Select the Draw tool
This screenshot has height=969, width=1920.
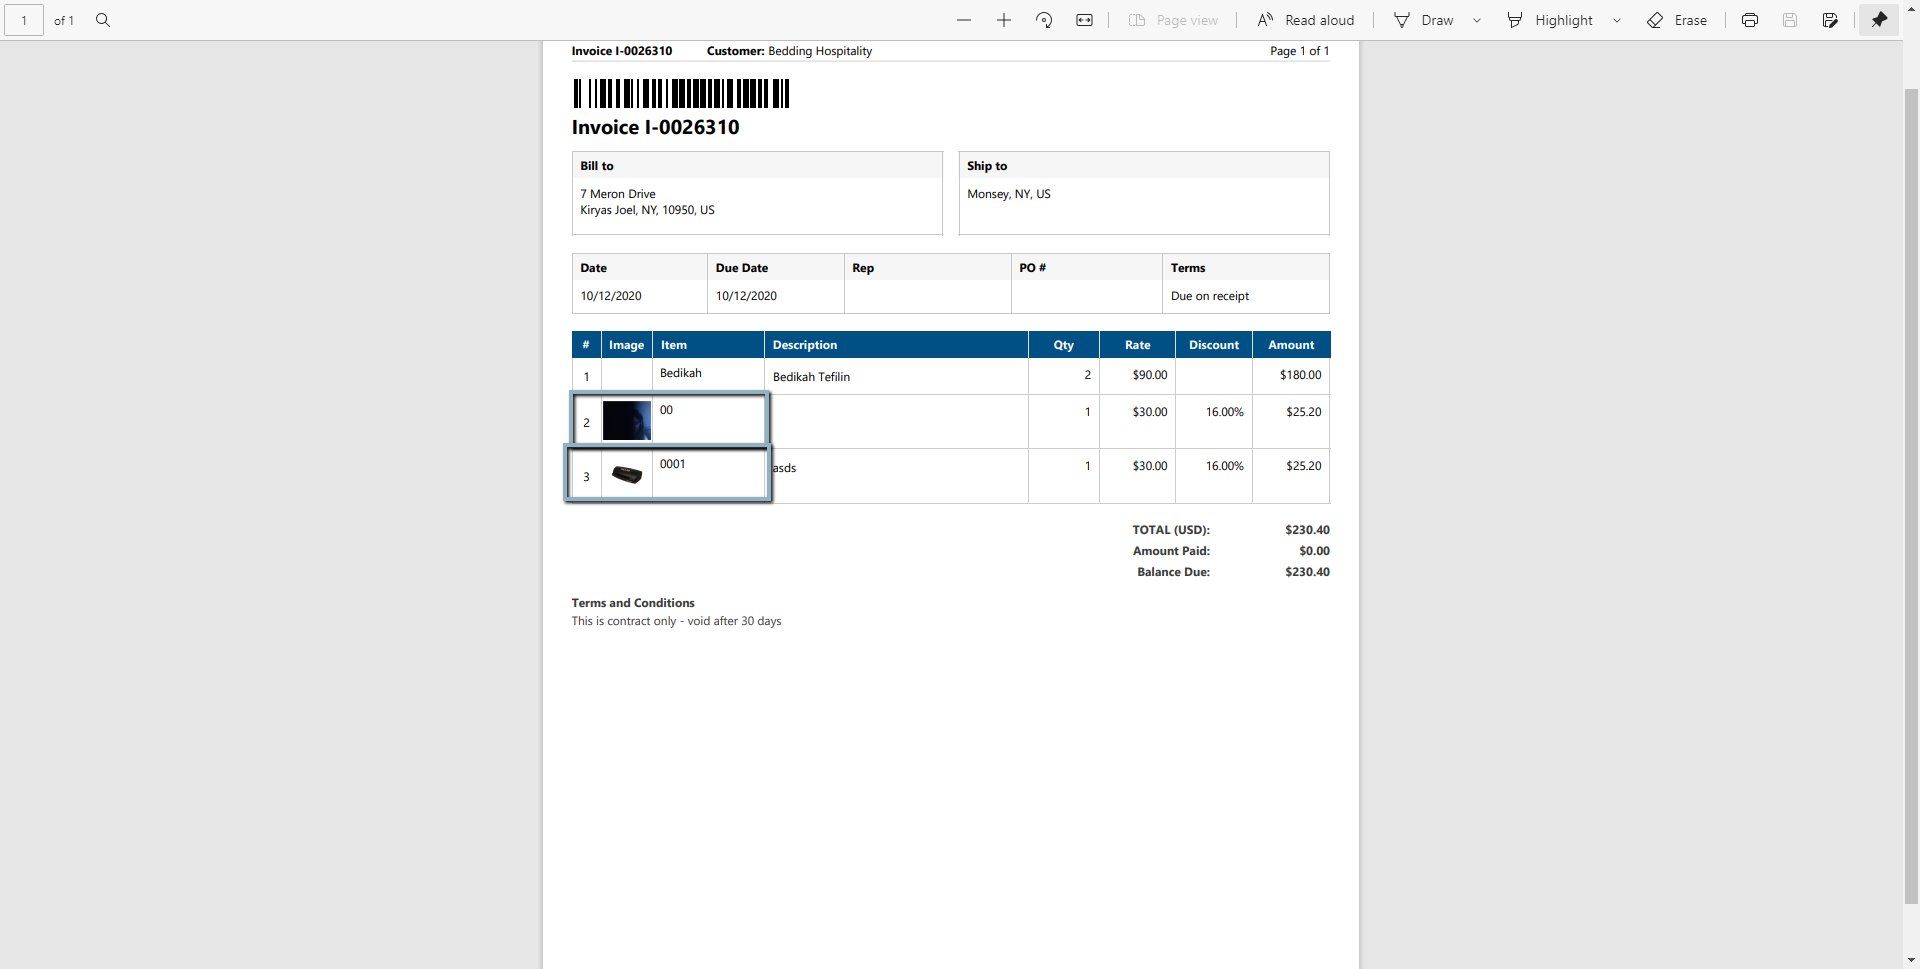tap(1424, 20)
